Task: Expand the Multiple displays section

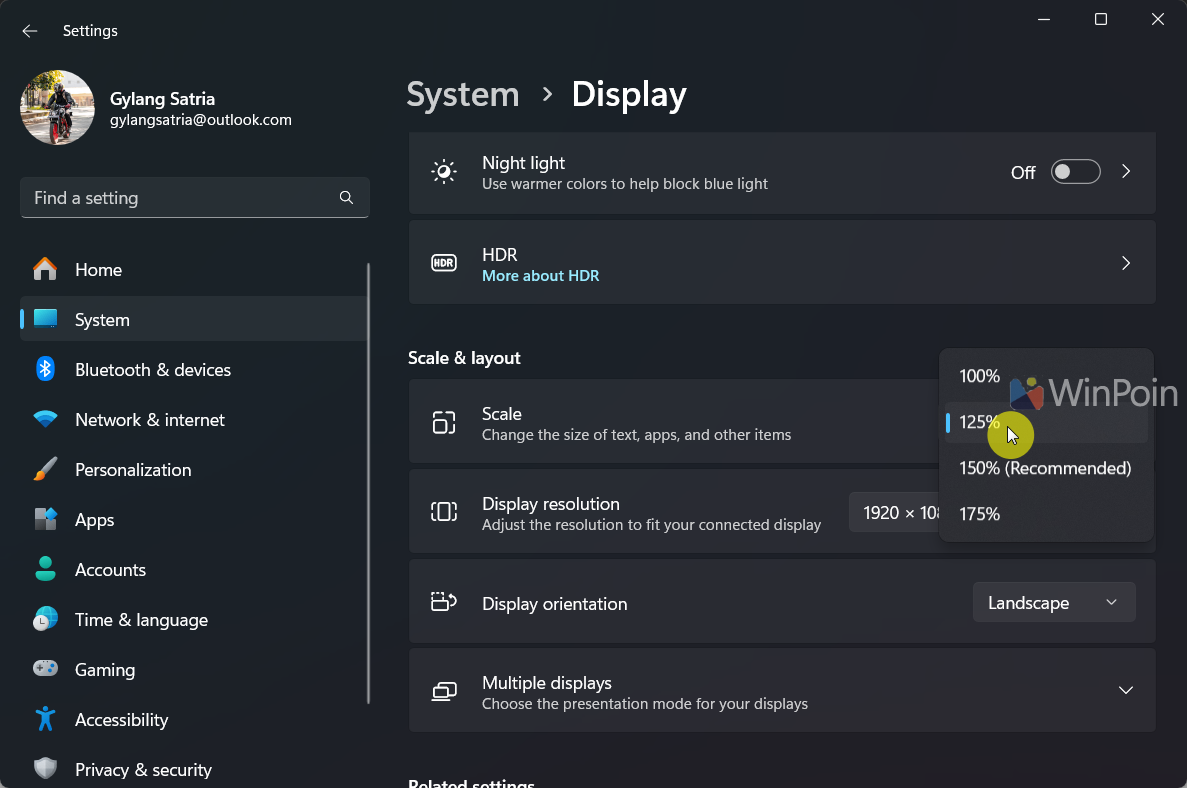Action: [1125, 691]
